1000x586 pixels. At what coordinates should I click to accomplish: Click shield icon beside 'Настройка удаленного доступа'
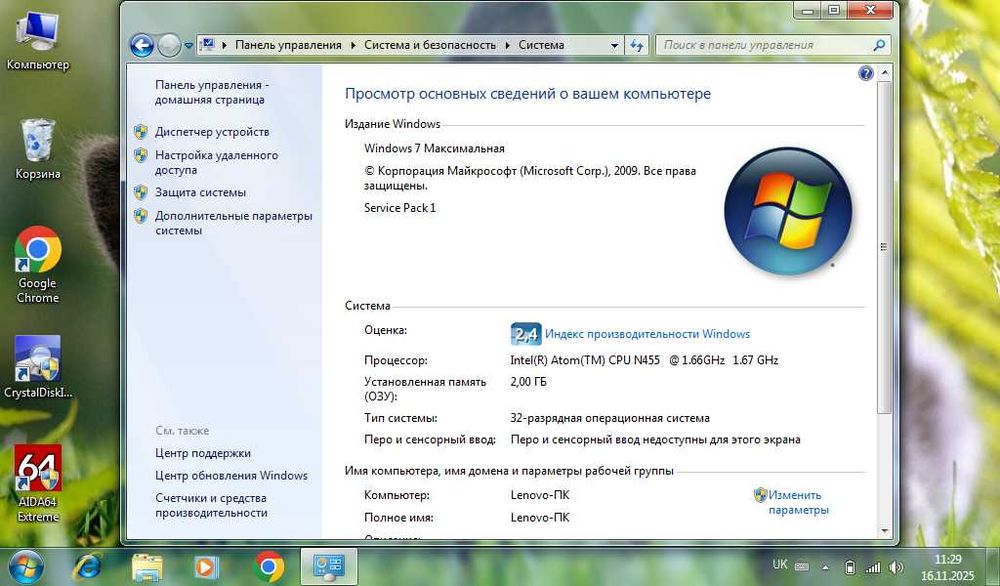(141, 155)
